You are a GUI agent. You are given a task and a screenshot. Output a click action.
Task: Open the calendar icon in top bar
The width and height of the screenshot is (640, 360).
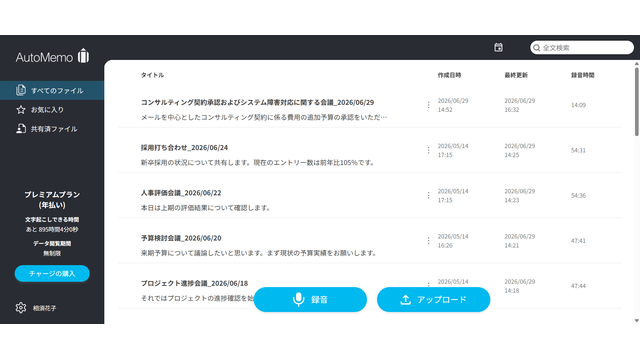(498, 47)
